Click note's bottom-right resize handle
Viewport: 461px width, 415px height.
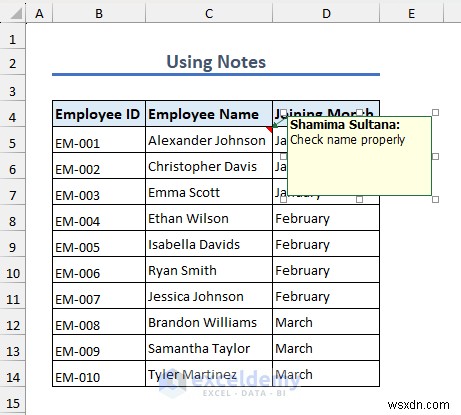pyautogui.click(x=435, y=199)
